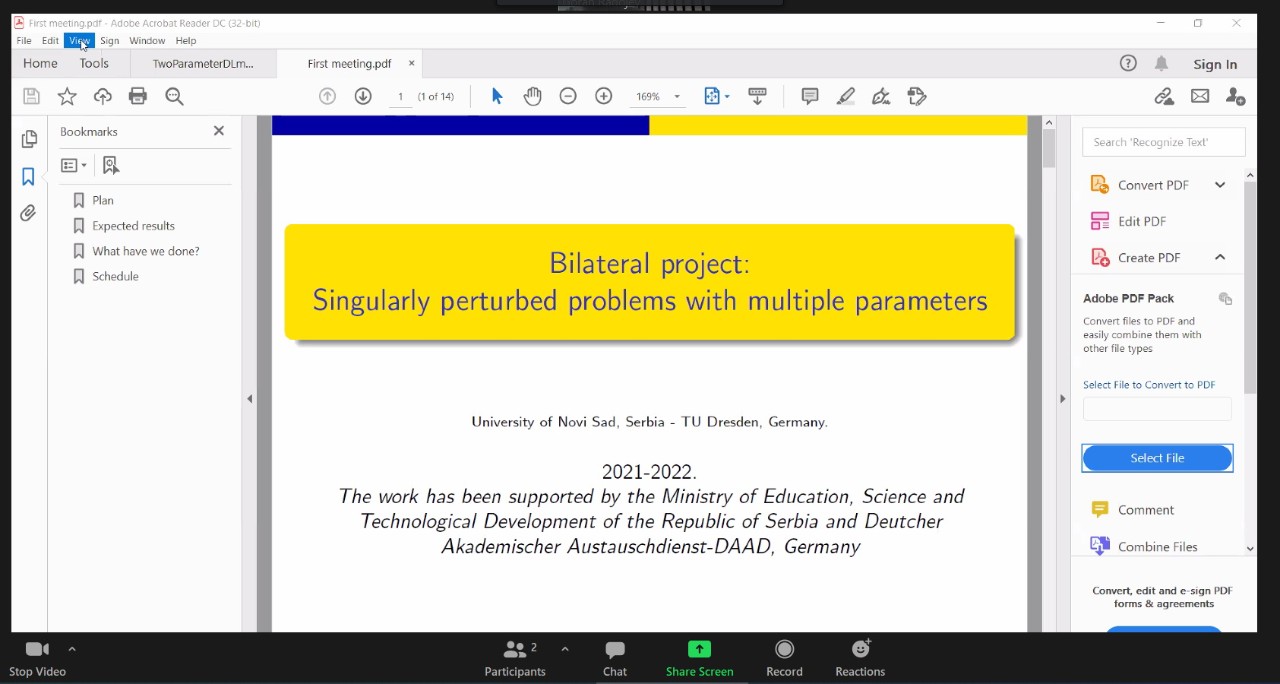Collapse the Create PDF section
The height and width of the screenshot is (684, 1280).
[1220, 257]
